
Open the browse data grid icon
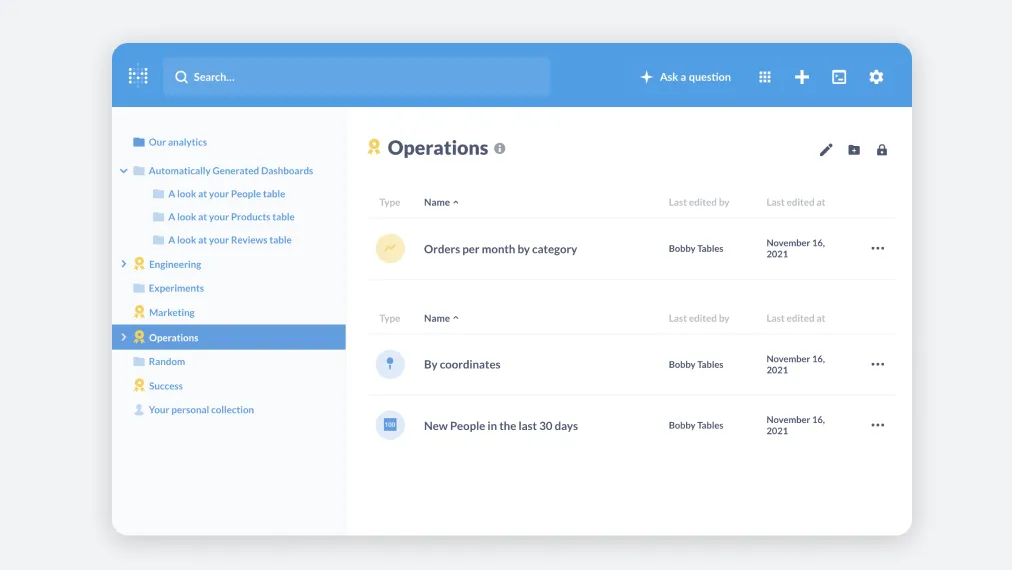(x=765, y=77)
